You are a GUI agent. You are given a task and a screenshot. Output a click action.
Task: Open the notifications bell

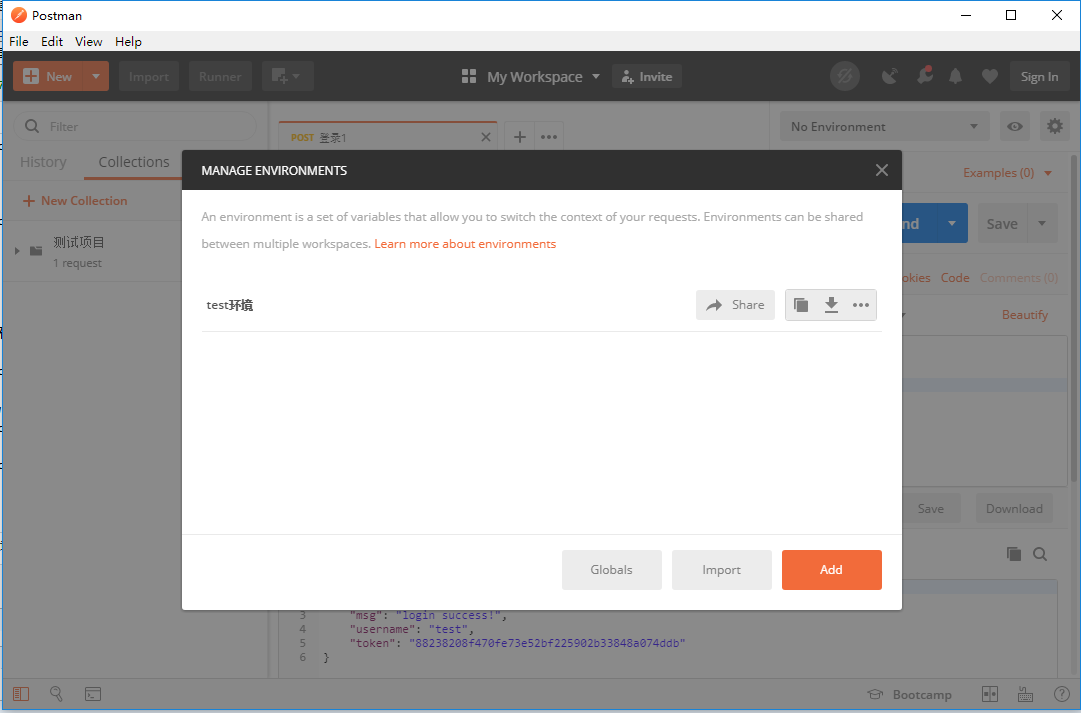click(x=955, y=76)
